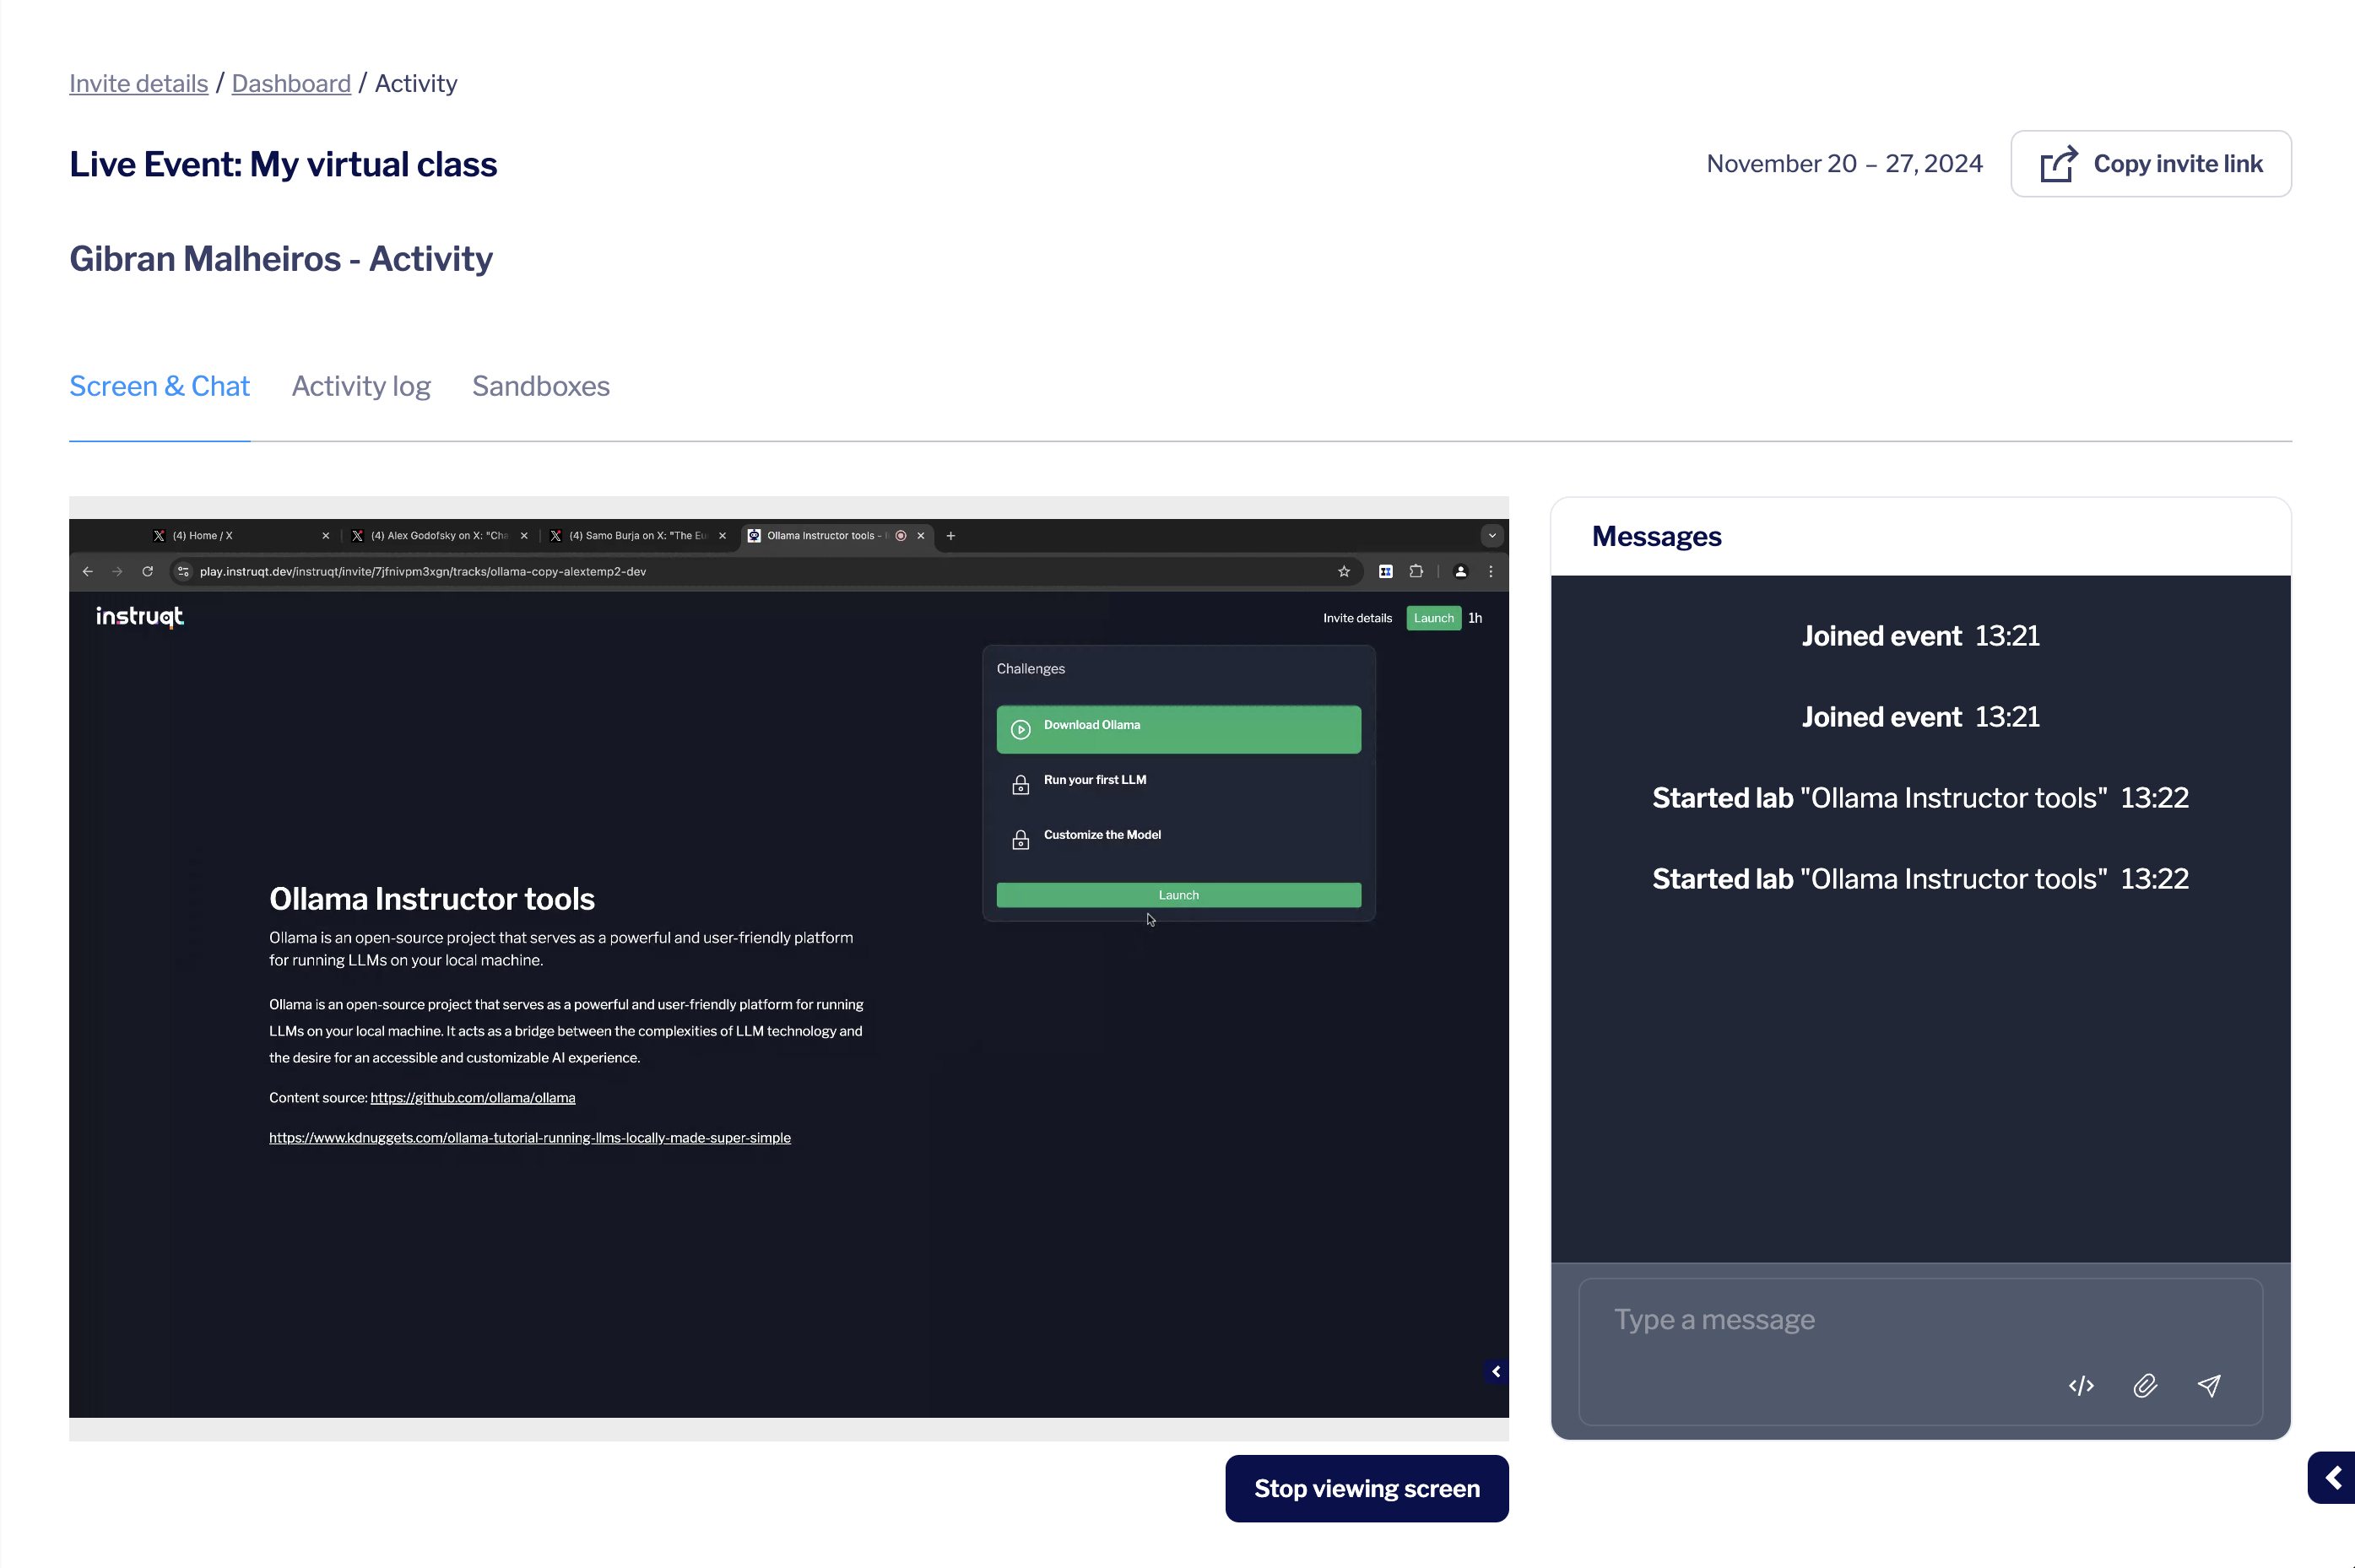2355x1568 pixels.
Task: Go to the Dashboard breadcrumb link
Action: 291,83
